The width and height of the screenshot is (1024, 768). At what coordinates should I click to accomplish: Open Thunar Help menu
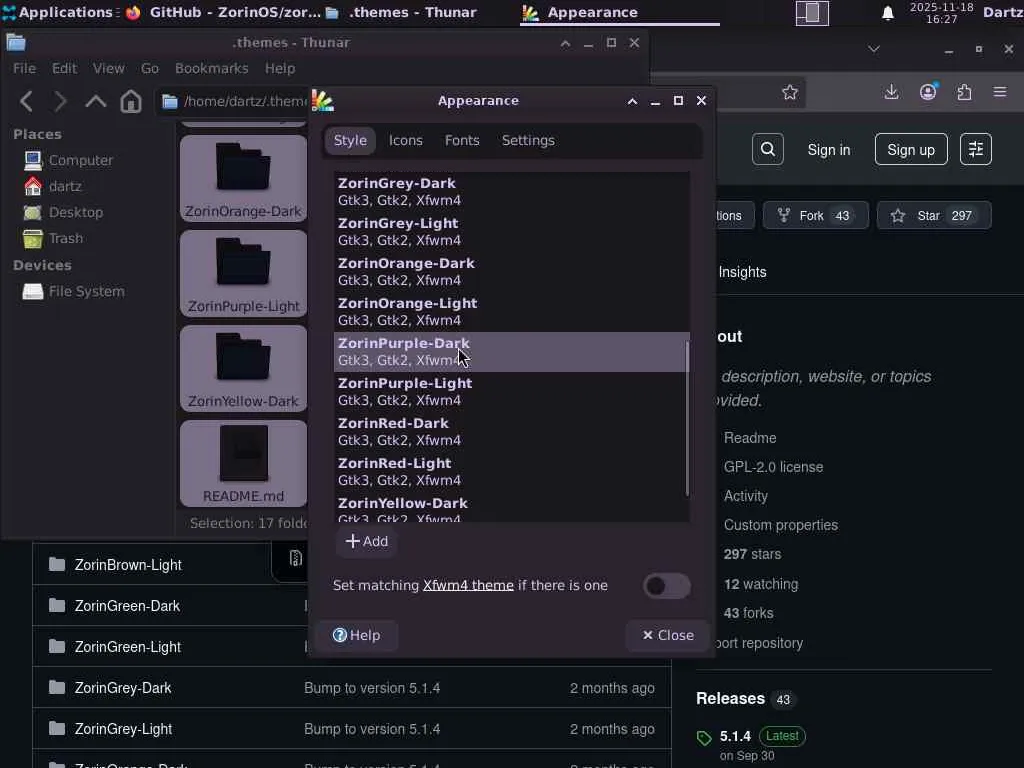(280, 69)
